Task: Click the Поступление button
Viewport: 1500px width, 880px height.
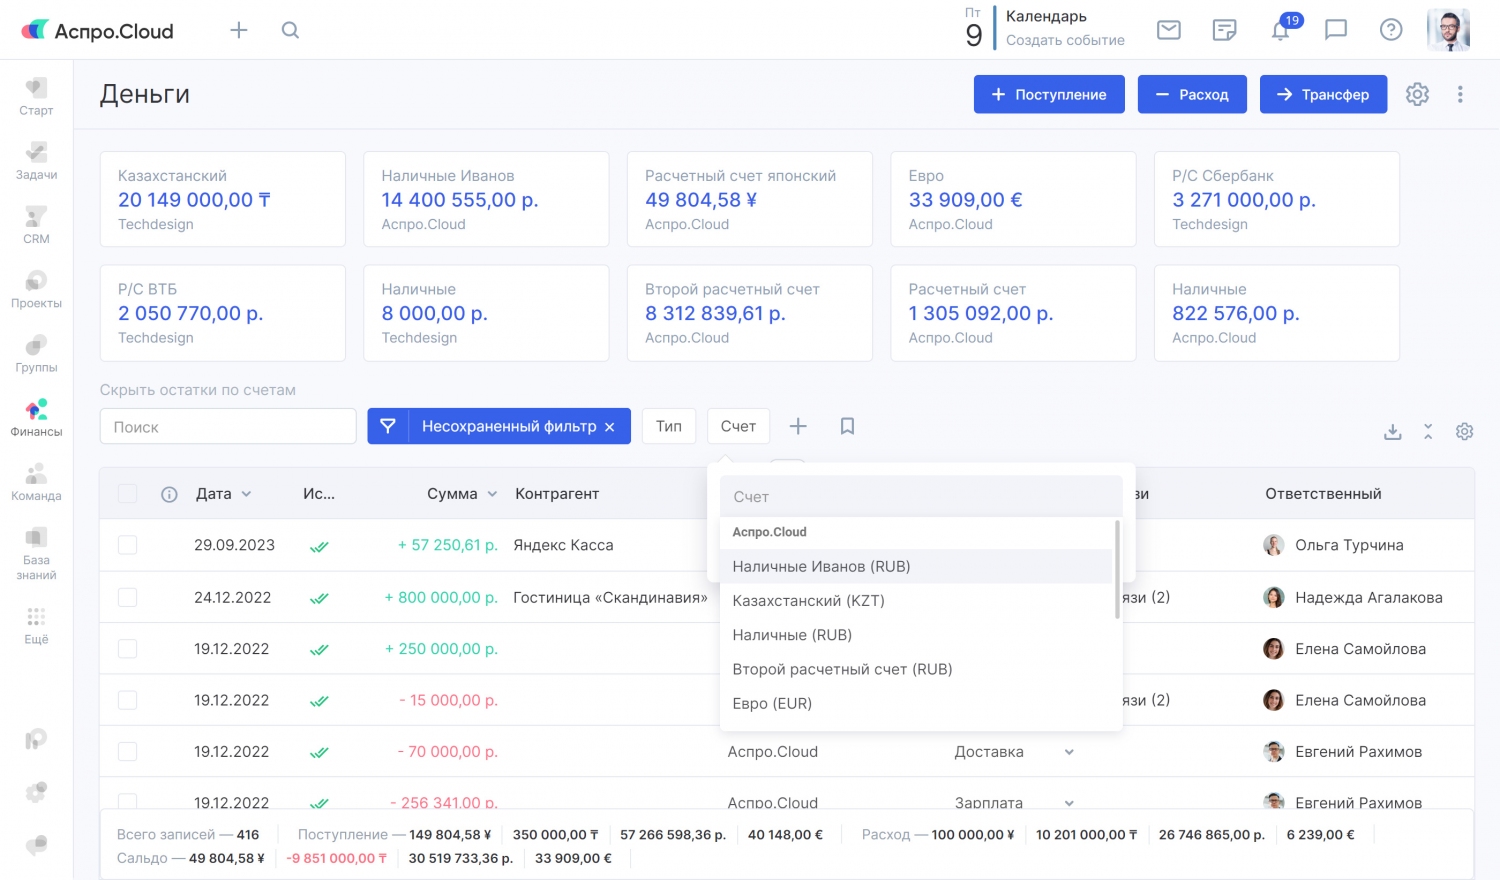Action: 1049,94
